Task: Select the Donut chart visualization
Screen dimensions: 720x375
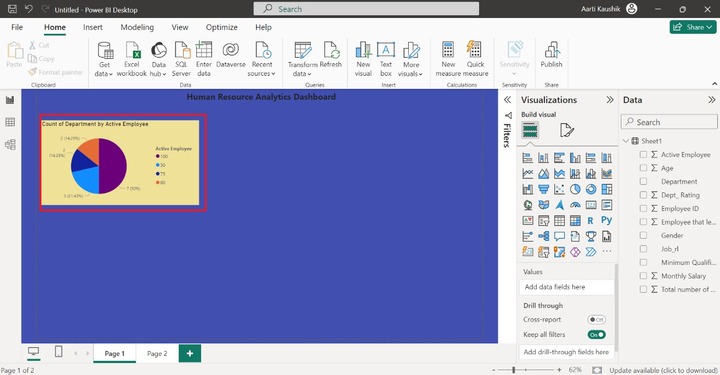Action: tap(591, 189)
